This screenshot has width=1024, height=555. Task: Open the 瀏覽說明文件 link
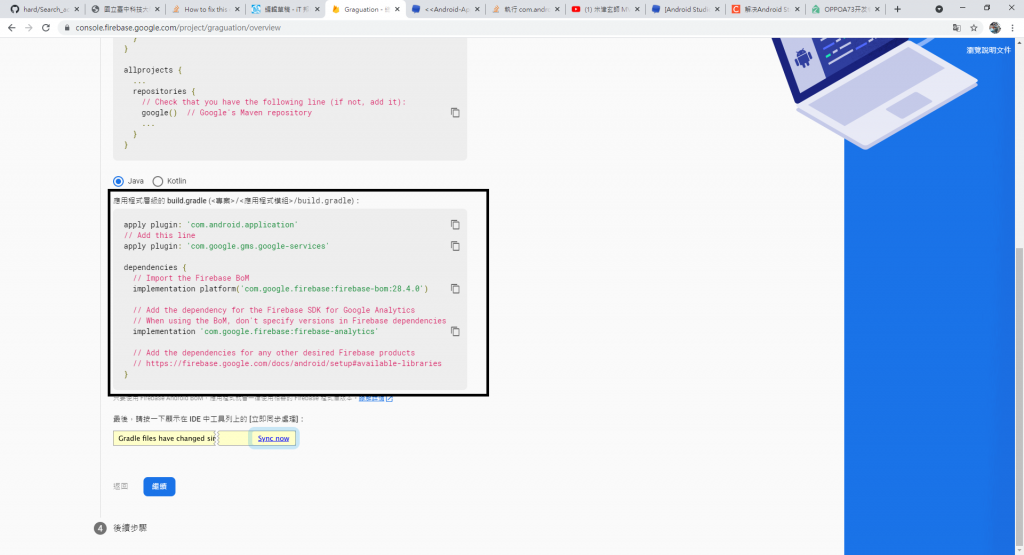(988, 50)
